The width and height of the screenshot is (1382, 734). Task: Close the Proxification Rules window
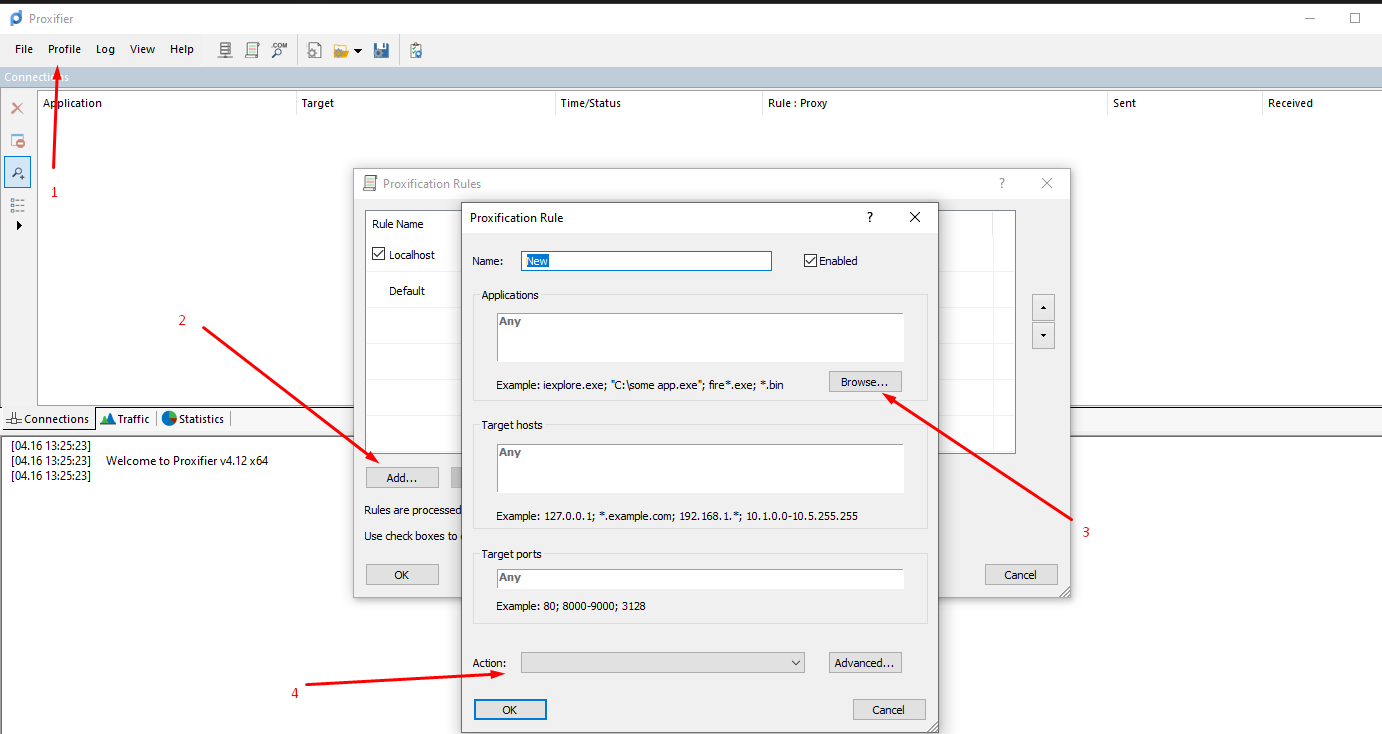(x=1047, y=183)
